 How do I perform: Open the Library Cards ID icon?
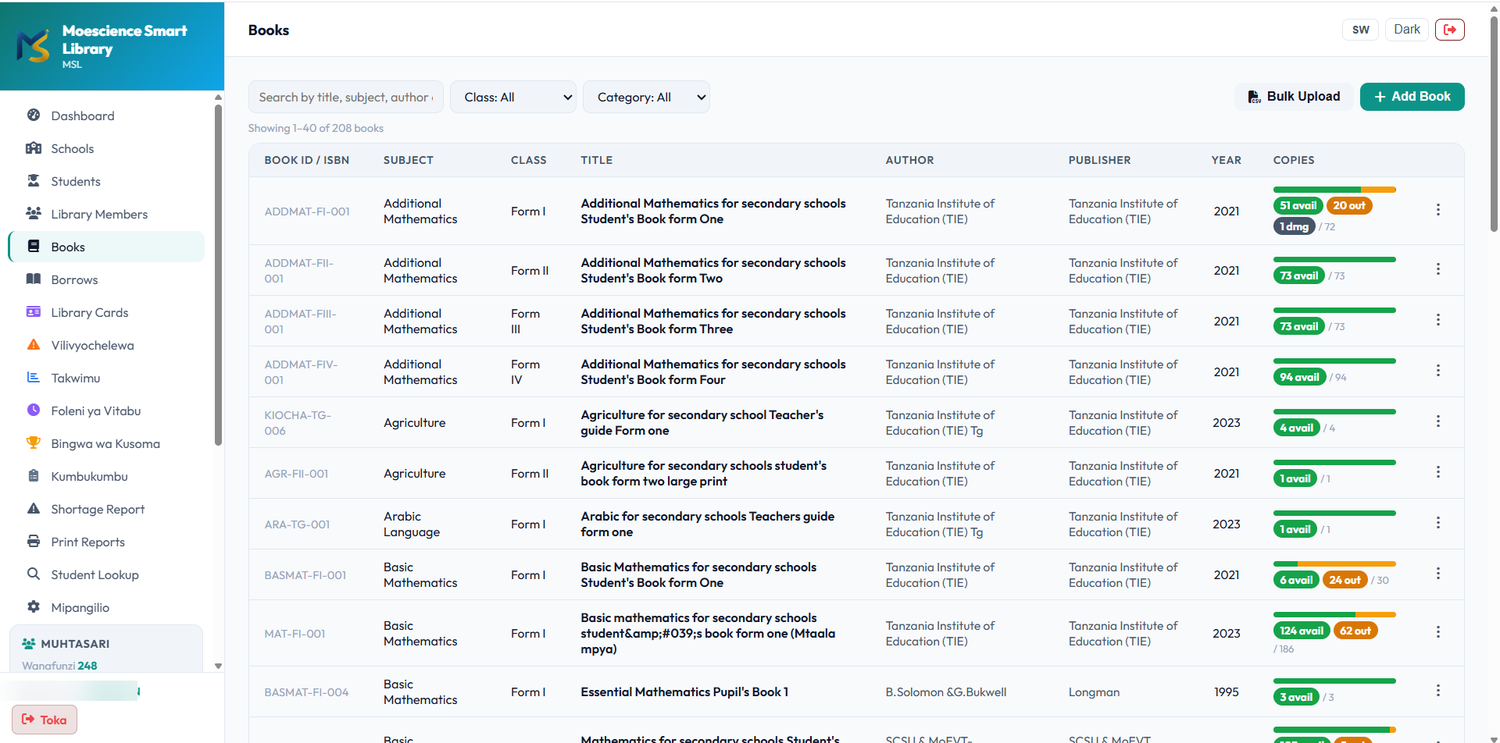[x=34, y=312]
